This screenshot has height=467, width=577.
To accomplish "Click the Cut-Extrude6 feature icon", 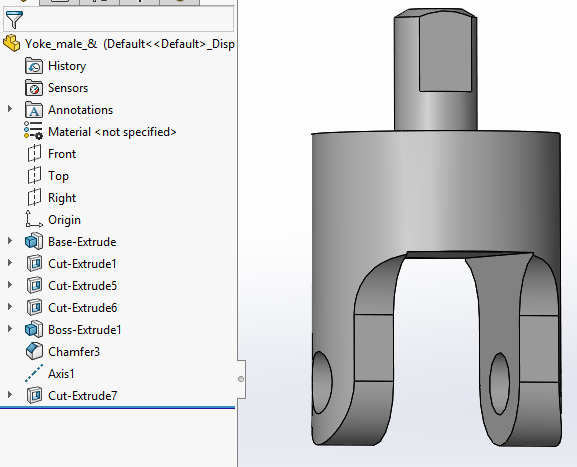I will (x=35, y=307).
